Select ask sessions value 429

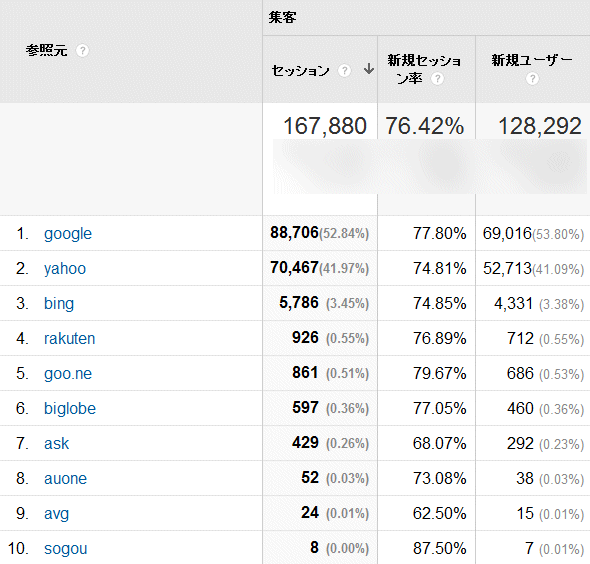point(305,442)
